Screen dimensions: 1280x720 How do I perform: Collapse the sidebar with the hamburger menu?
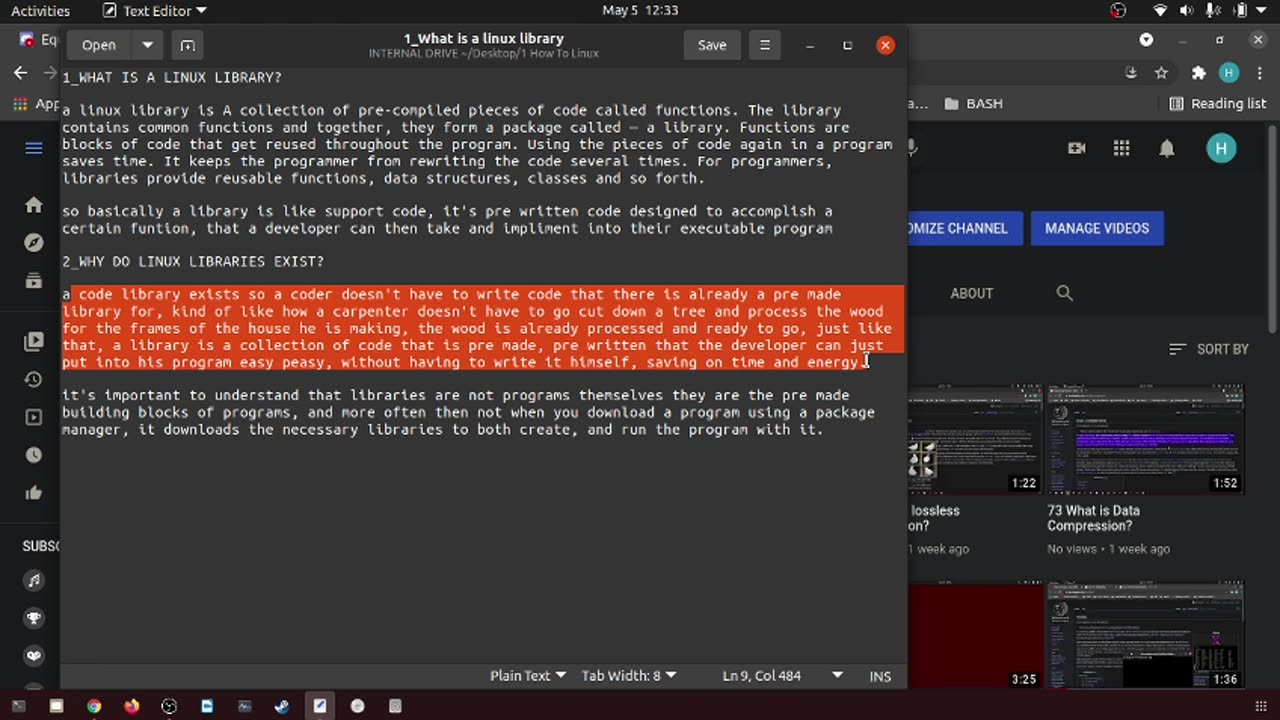tap(33, 147)
